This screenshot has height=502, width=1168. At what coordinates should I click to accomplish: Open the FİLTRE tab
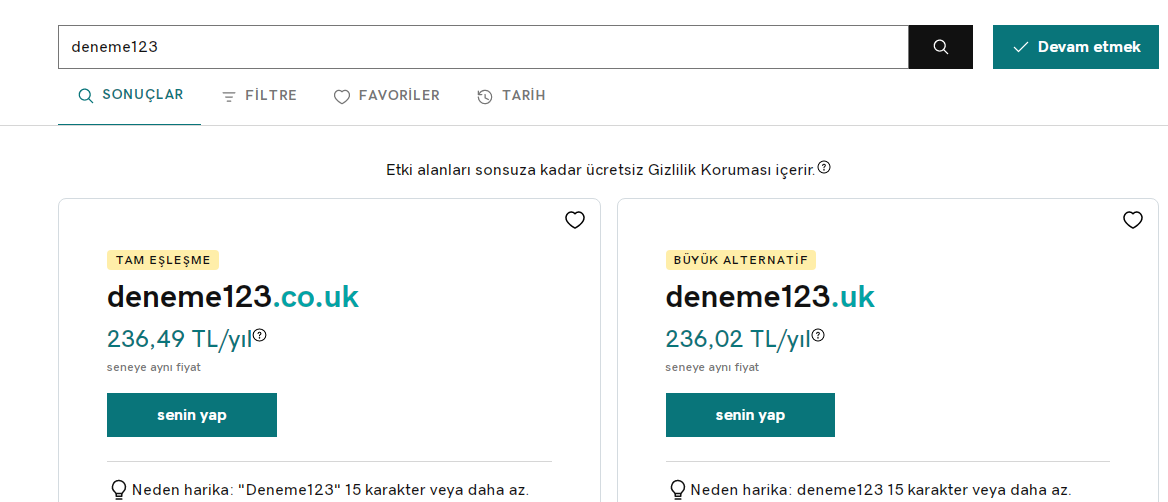259,96
